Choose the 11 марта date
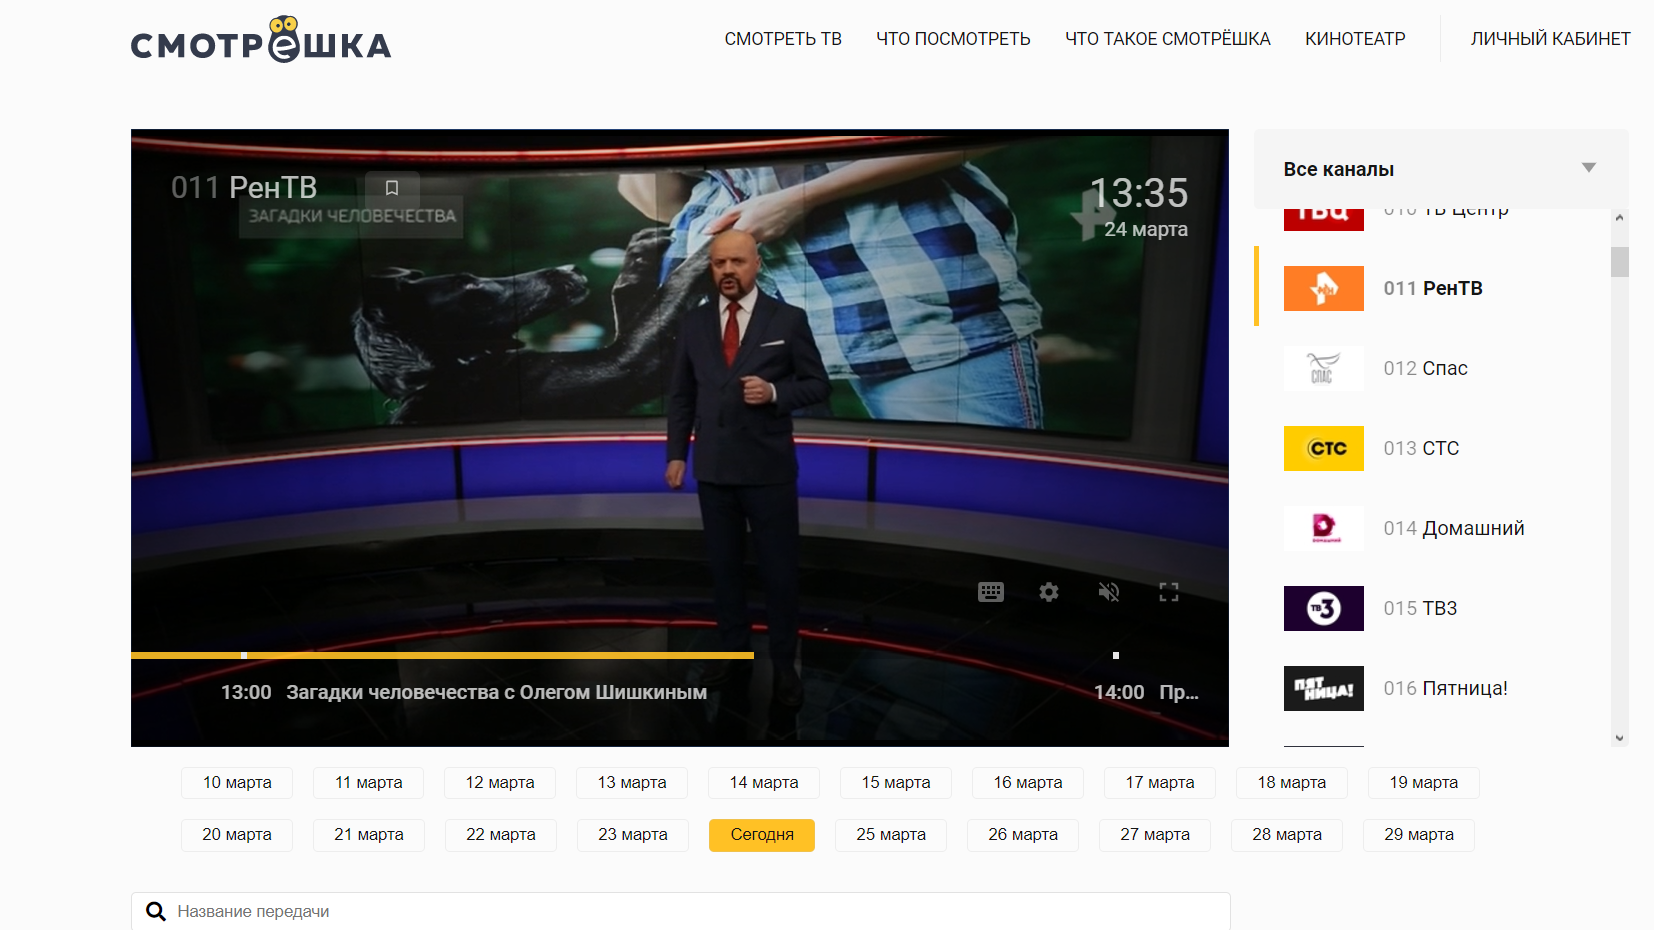This screenshot has width=1654, height=930. click(x=369, y=783)
